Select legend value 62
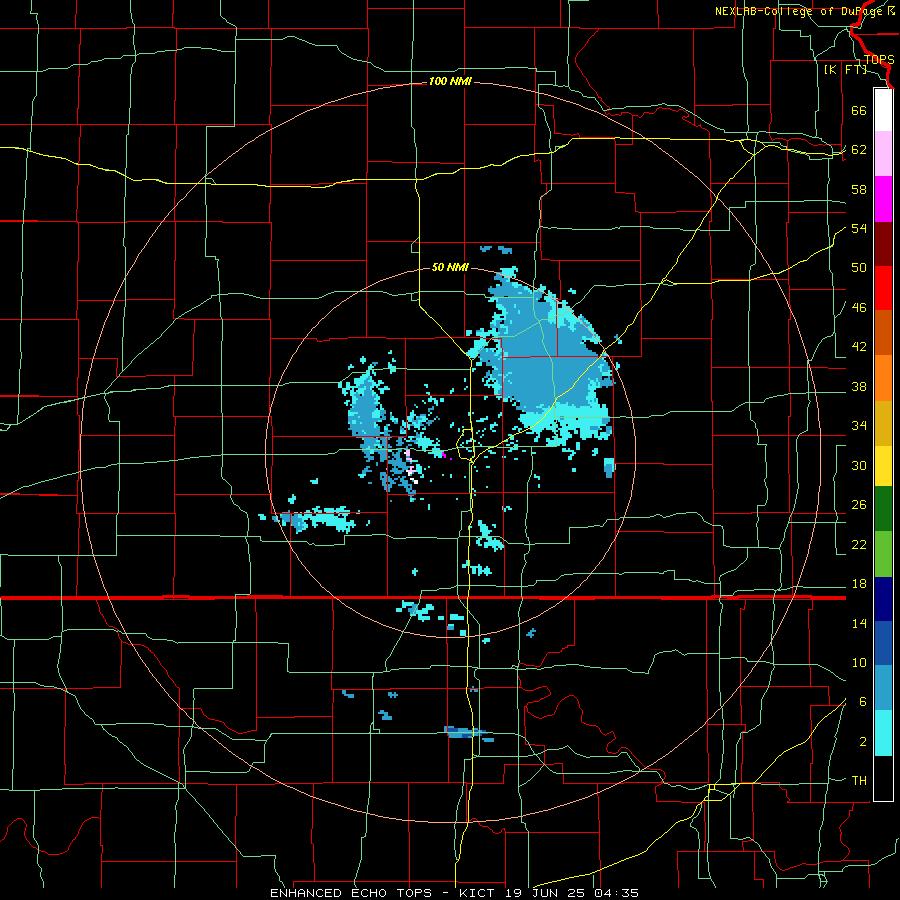Screen dimensions: 900x900 (859, 150)
